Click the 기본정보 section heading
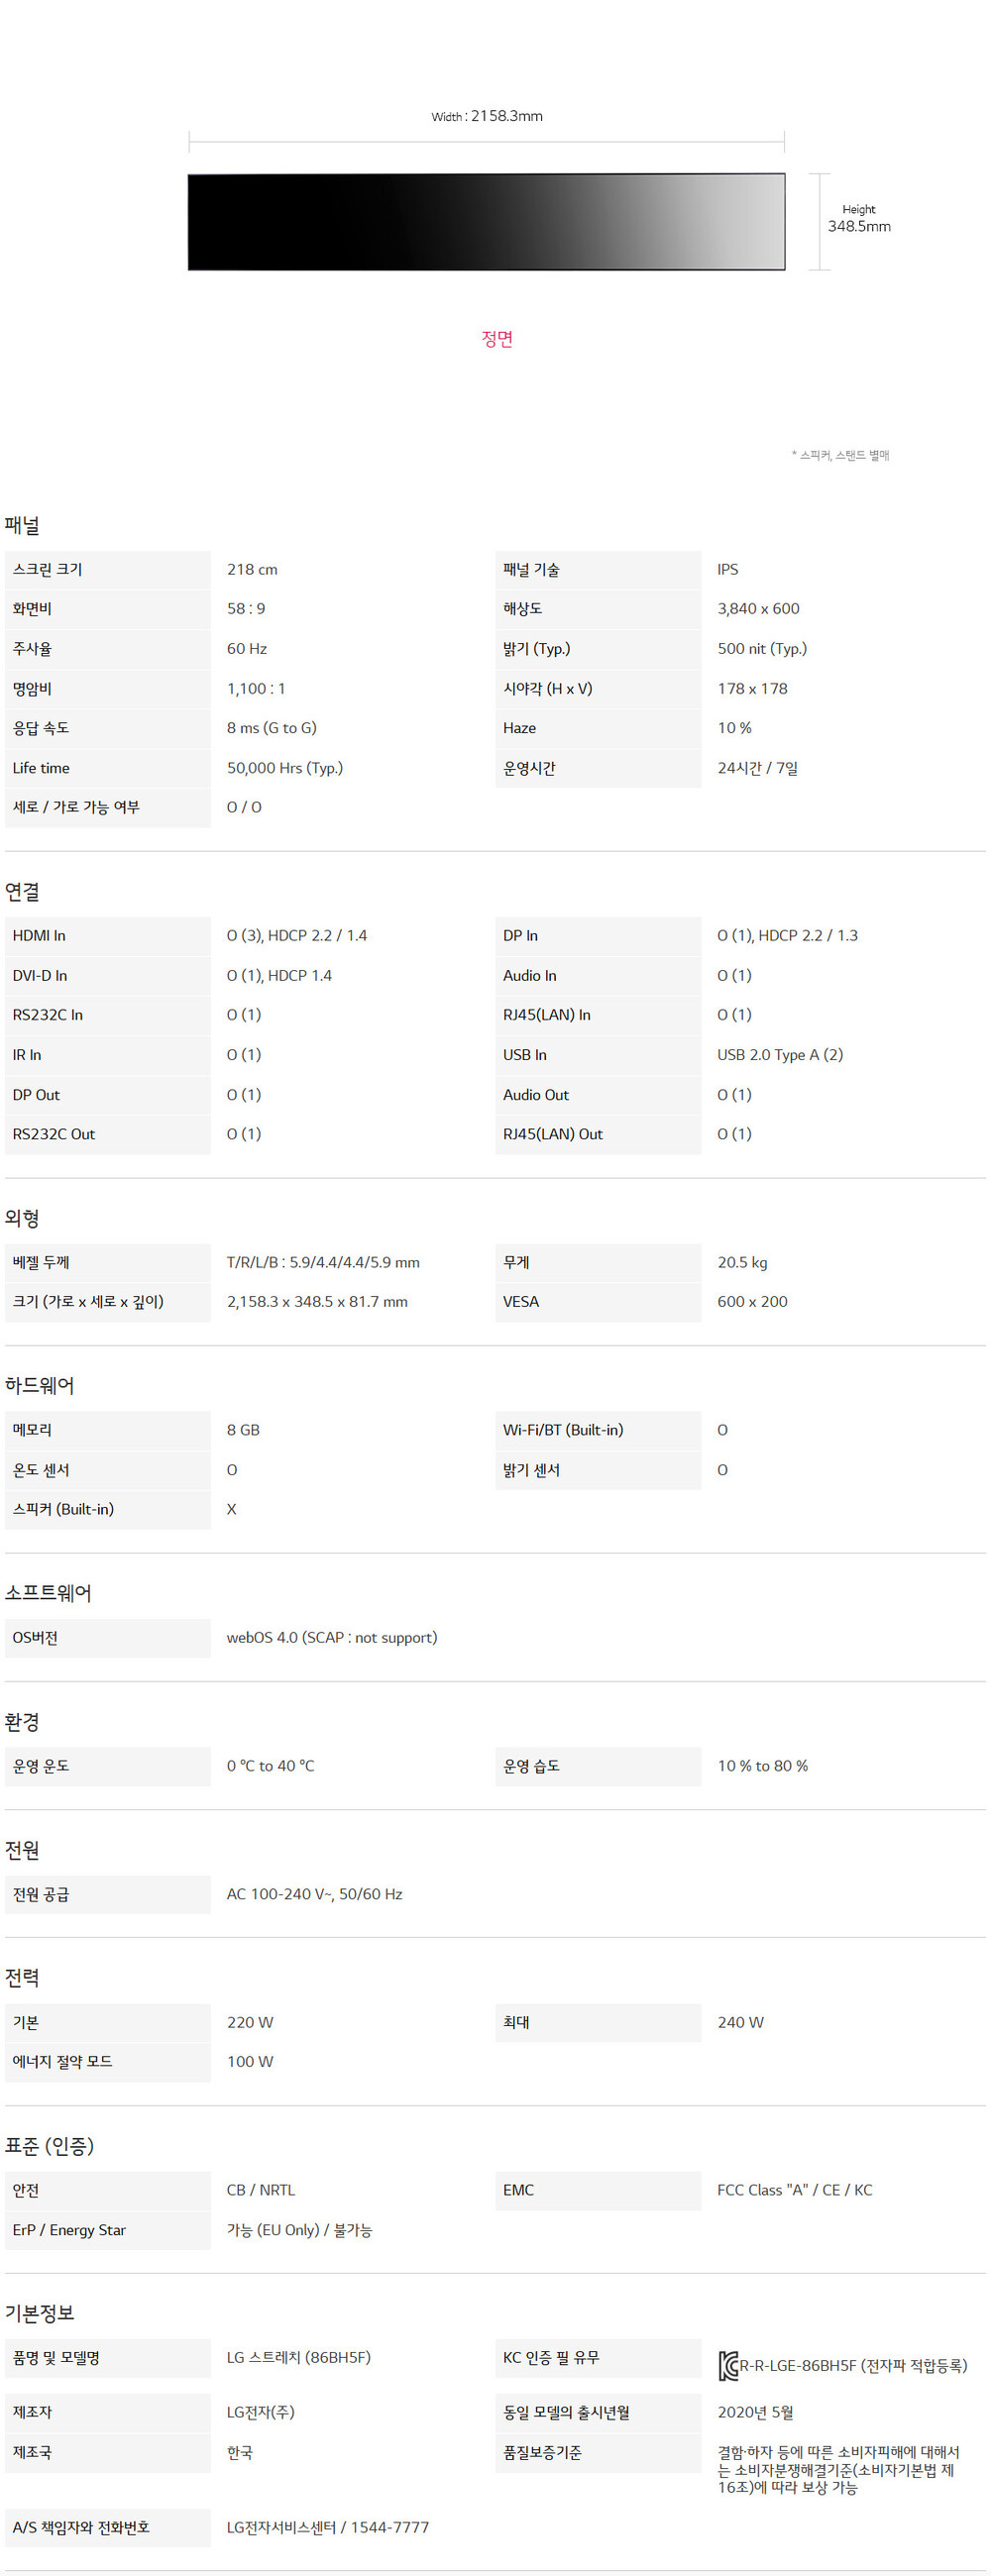This screenshot has width=991, height=2576. point(40,2313)
